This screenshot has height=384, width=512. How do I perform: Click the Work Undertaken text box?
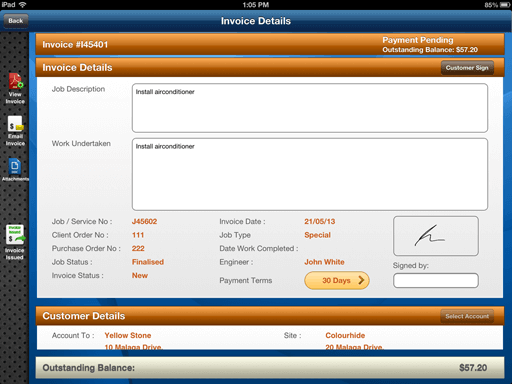tap(310, 174)
